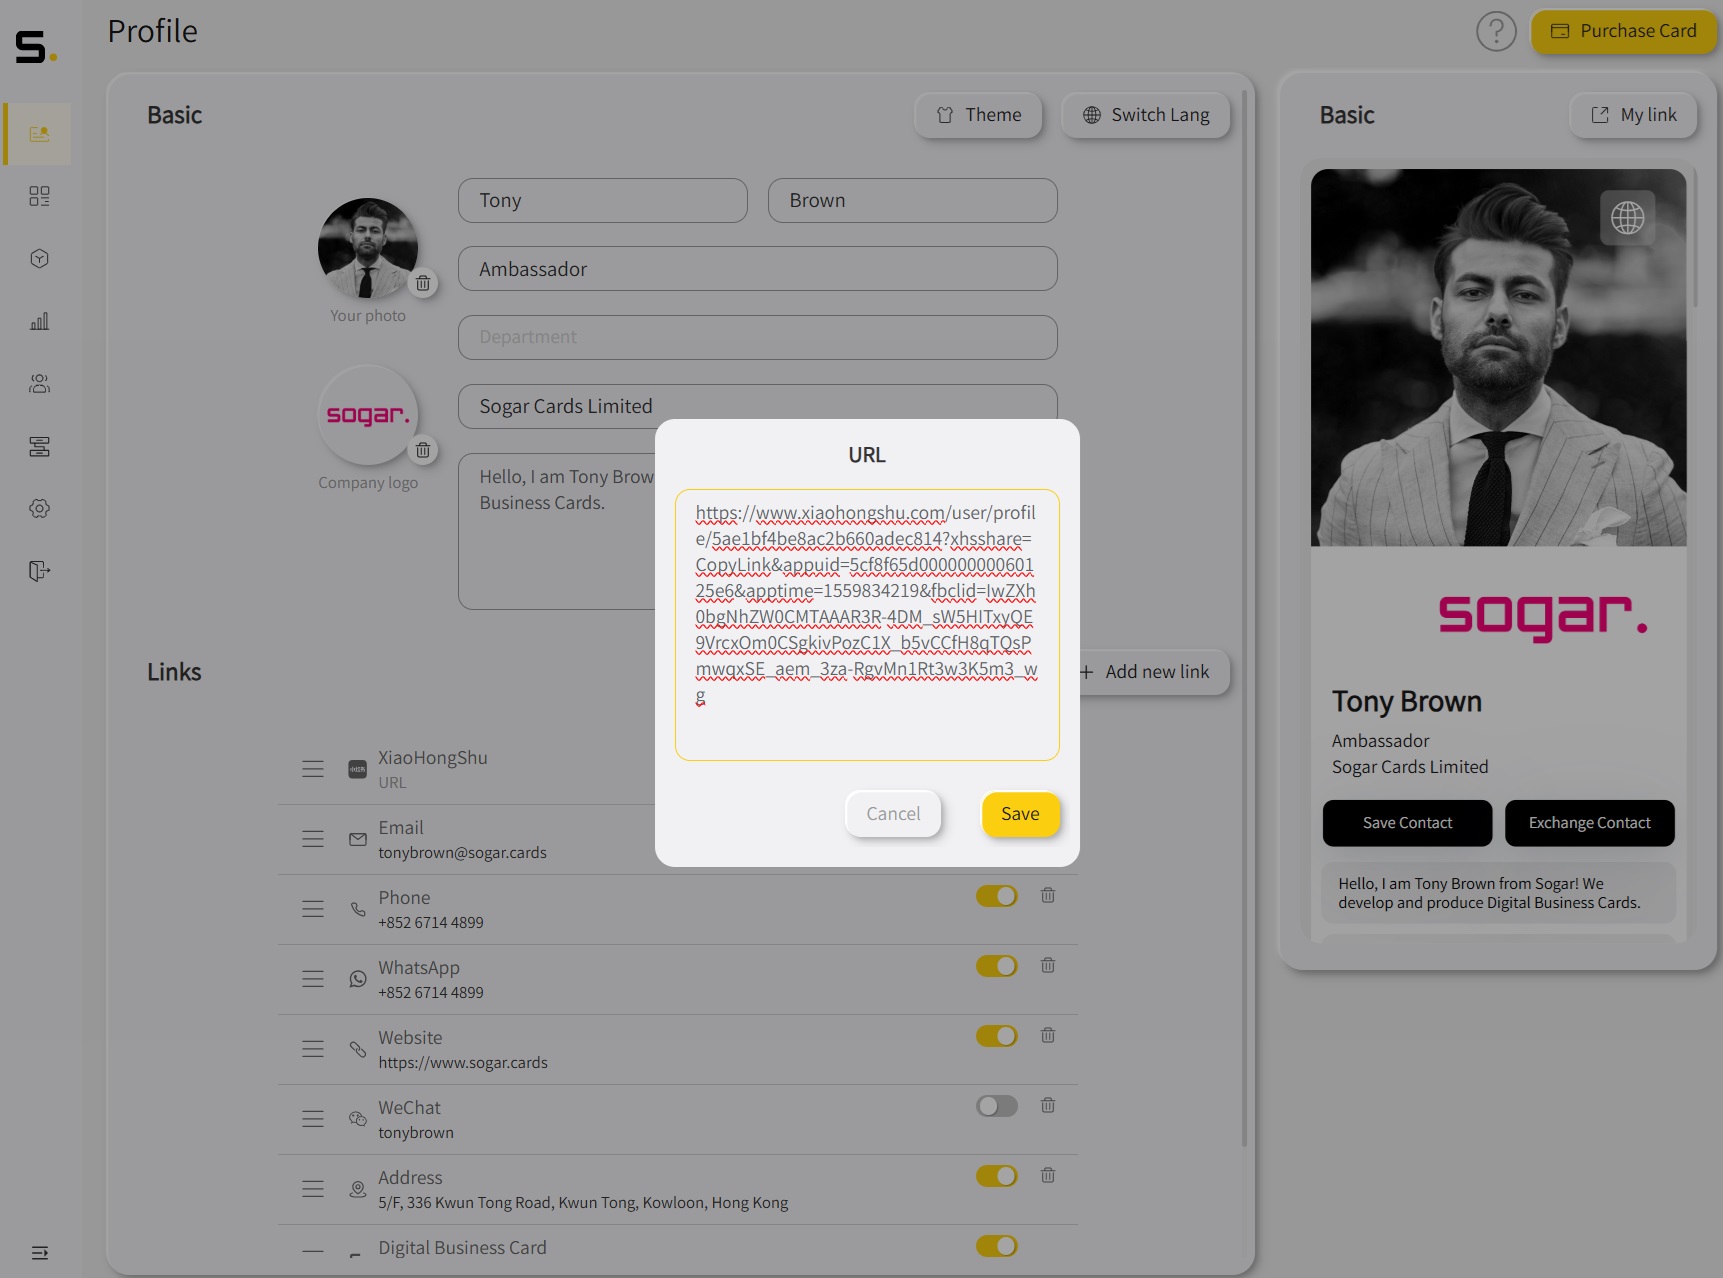This screenshot has height=1278, width=1723.
Task: Delete the Phone link row
Action: click(x=1048, y=895)
